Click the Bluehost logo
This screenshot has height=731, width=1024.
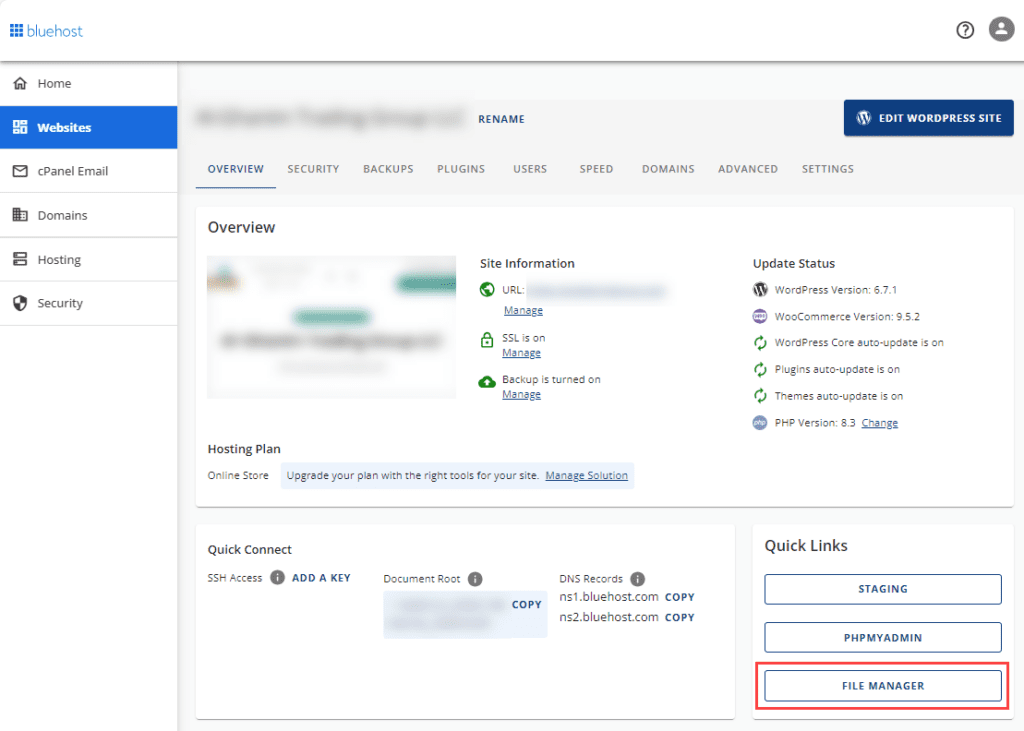[47, 31]
